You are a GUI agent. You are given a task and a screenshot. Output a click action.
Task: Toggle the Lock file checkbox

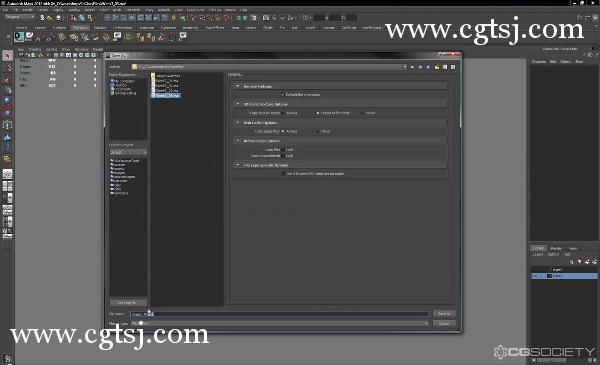tap(284, 150)
